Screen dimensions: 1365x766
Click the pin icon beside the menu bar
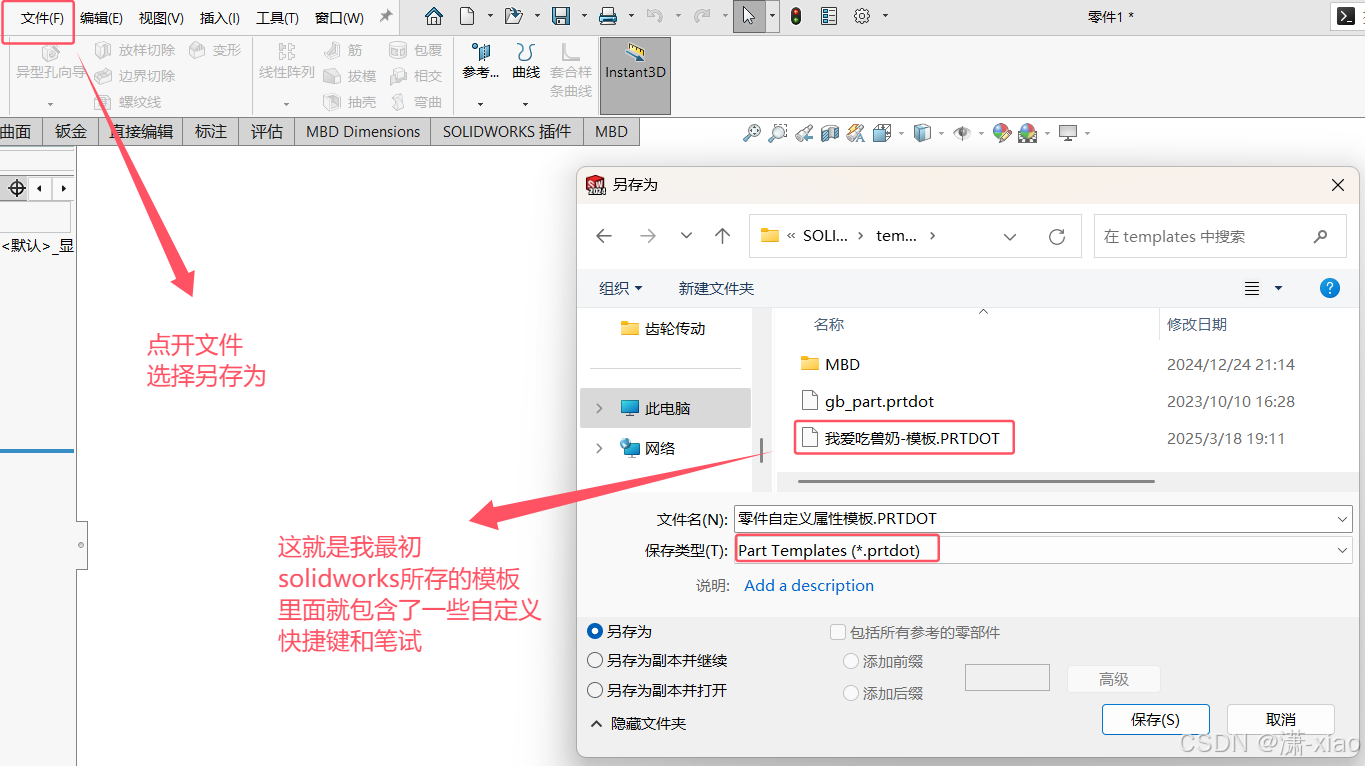click(385, 17)
